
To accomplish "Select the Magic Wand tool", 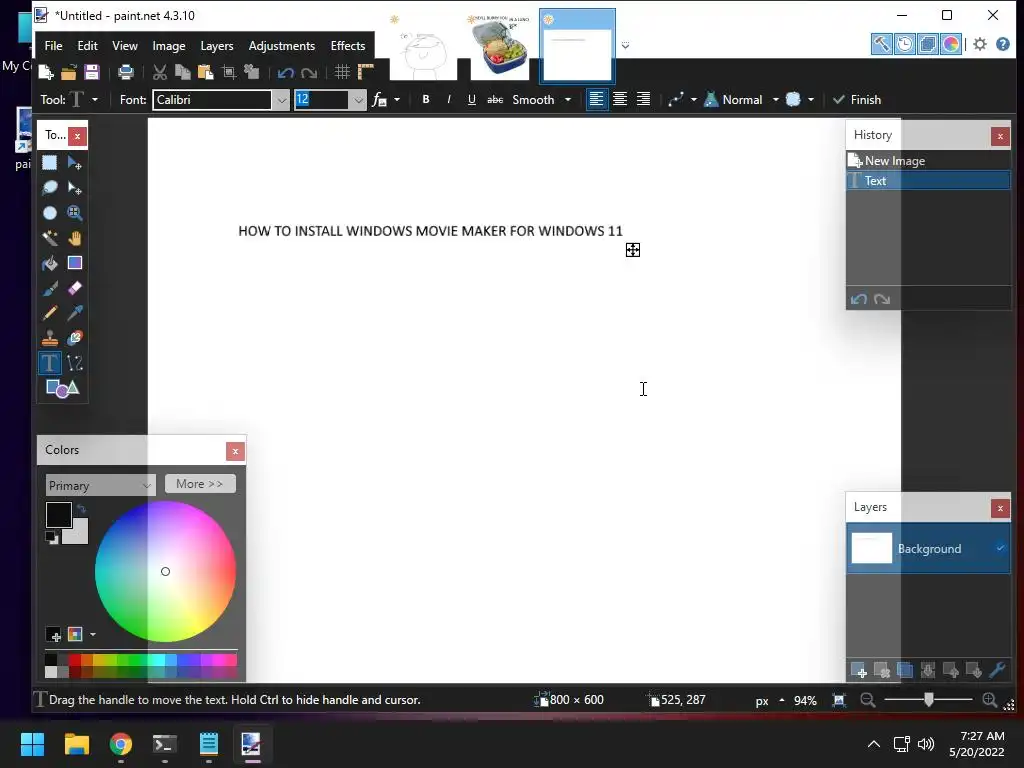I will click(x=50, y=238).
